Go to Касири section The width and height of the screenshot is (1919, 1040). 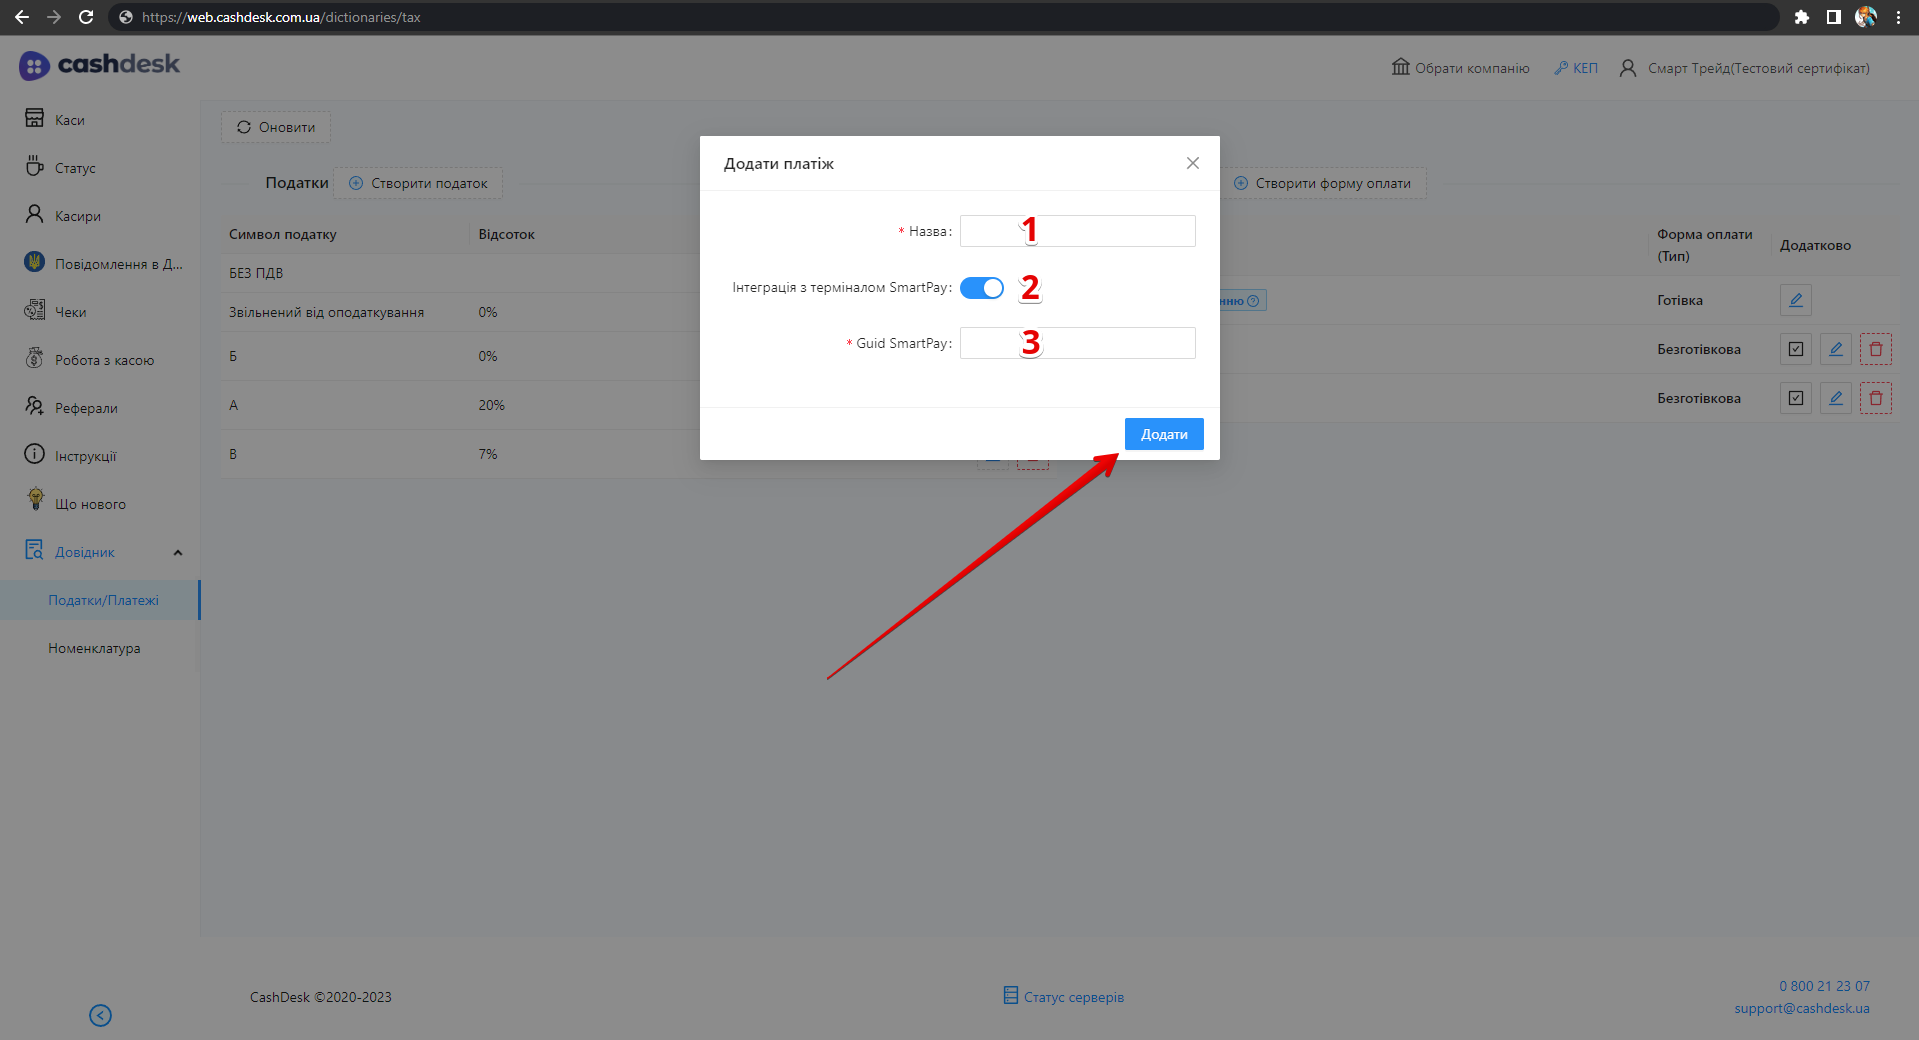pos(77,216)
